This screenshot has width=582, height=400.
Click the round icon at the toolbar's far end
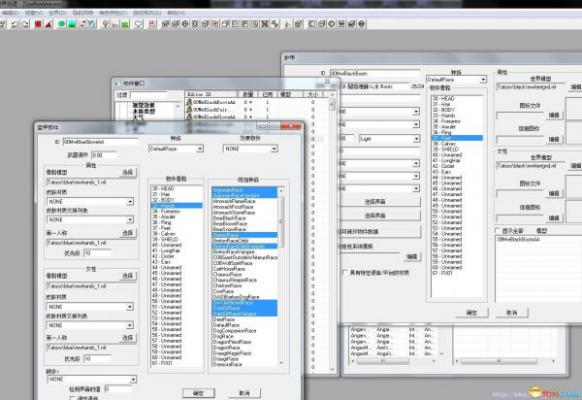(x=362, y=24)
